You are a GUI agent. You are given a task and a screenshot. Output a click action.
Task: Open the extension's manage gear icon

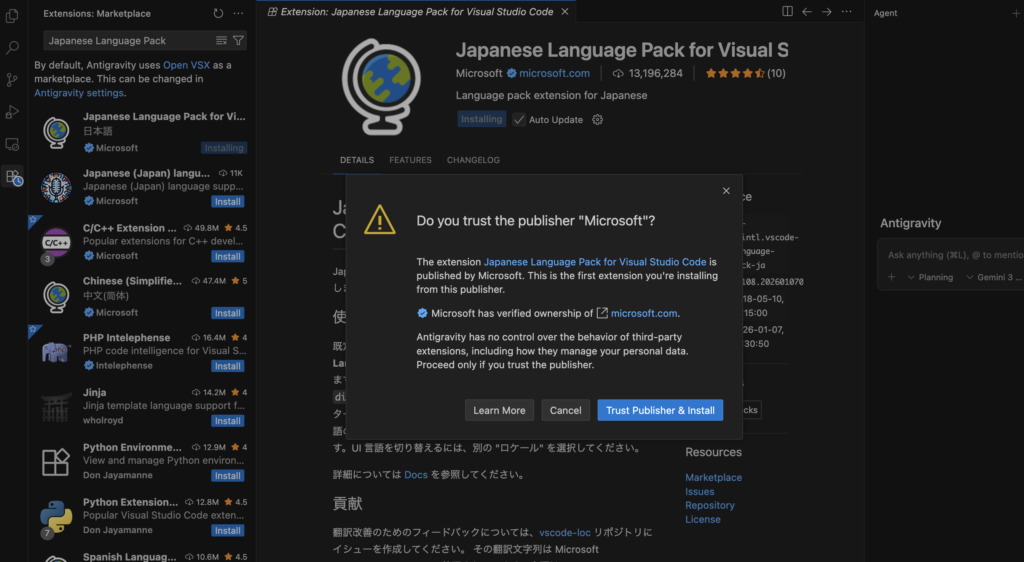click(x=598, y=120)
